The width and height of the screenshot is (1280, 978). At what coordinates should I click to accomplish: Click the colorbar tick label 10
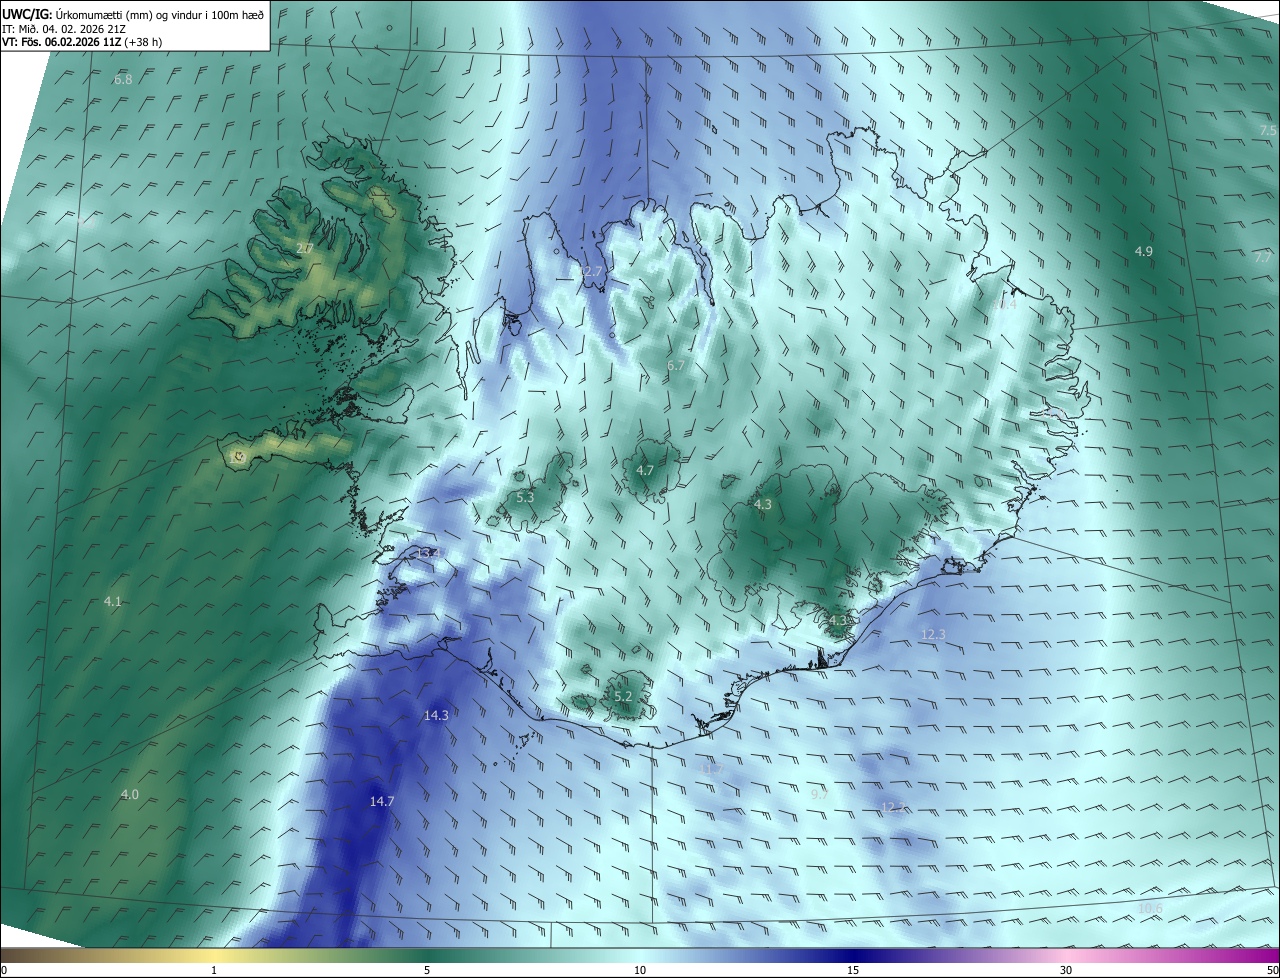click(x=640, y=970)
